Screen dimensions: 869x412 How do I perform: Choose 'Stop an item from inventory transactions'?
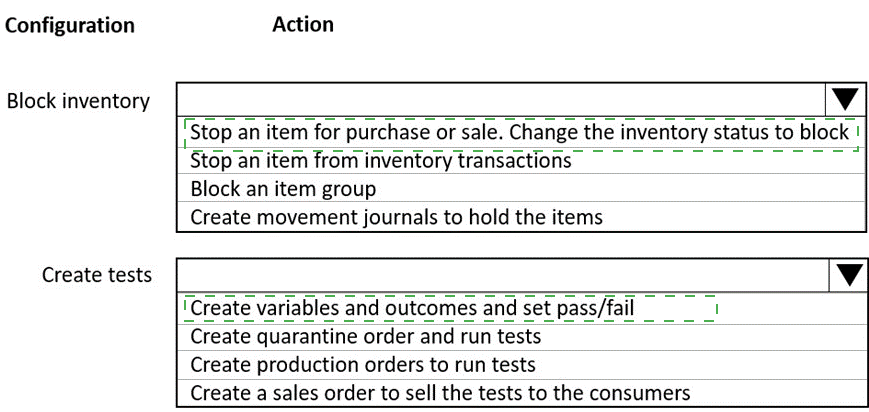[x=380, y=160]
